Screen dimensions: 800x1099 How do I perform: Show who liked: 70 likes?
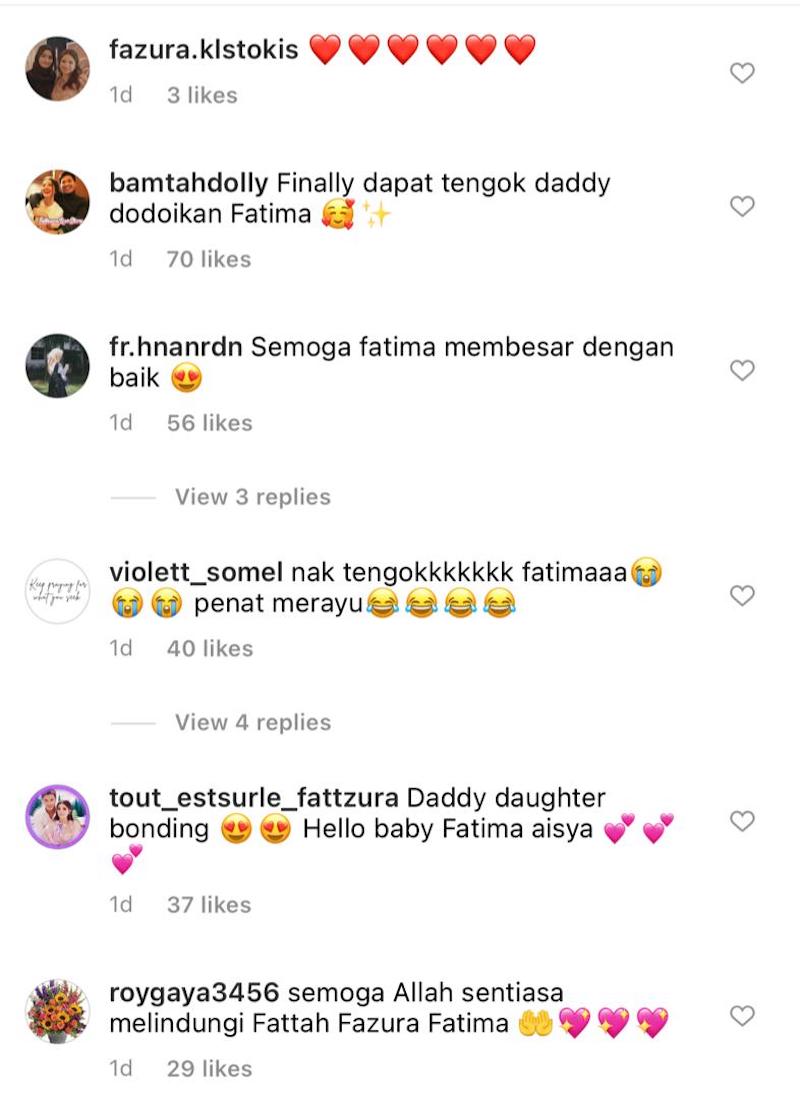click(209, 259)
